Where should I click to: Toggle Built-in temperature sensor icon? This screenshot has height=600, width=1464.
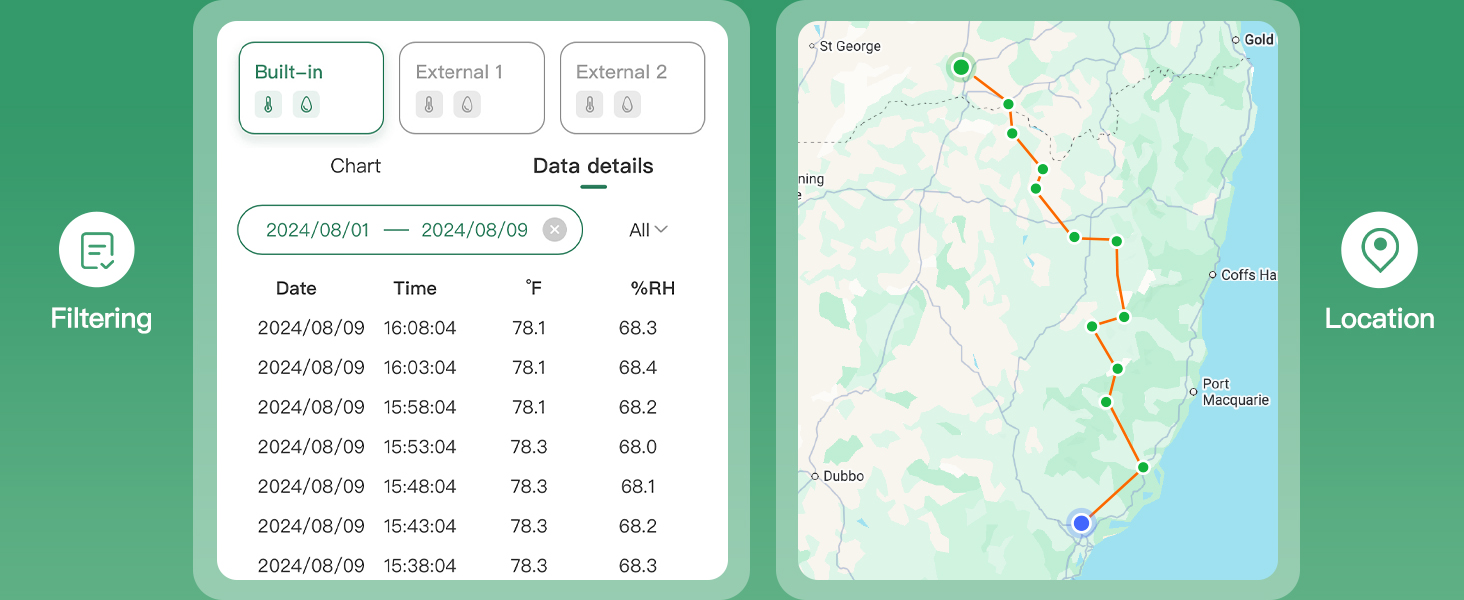268,105
